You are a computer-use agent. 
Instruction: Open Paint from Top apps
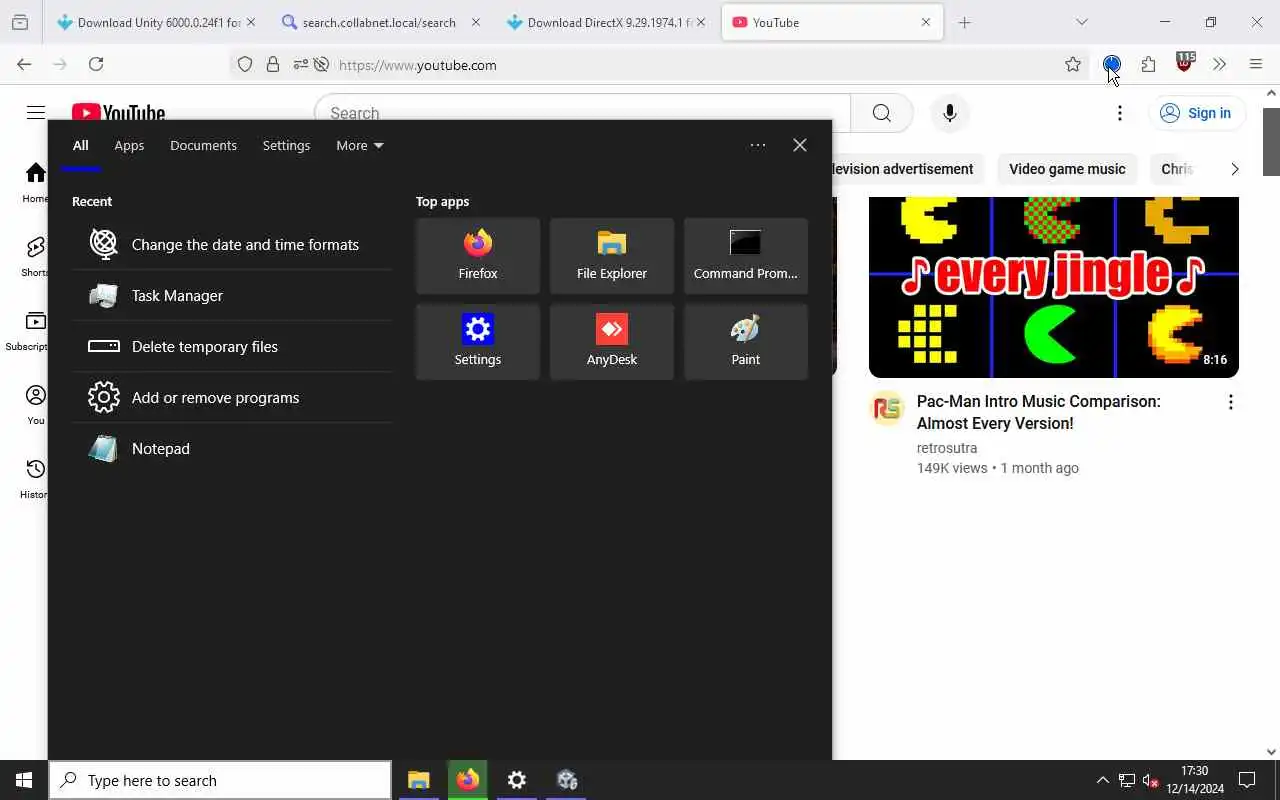coord(746,342)
